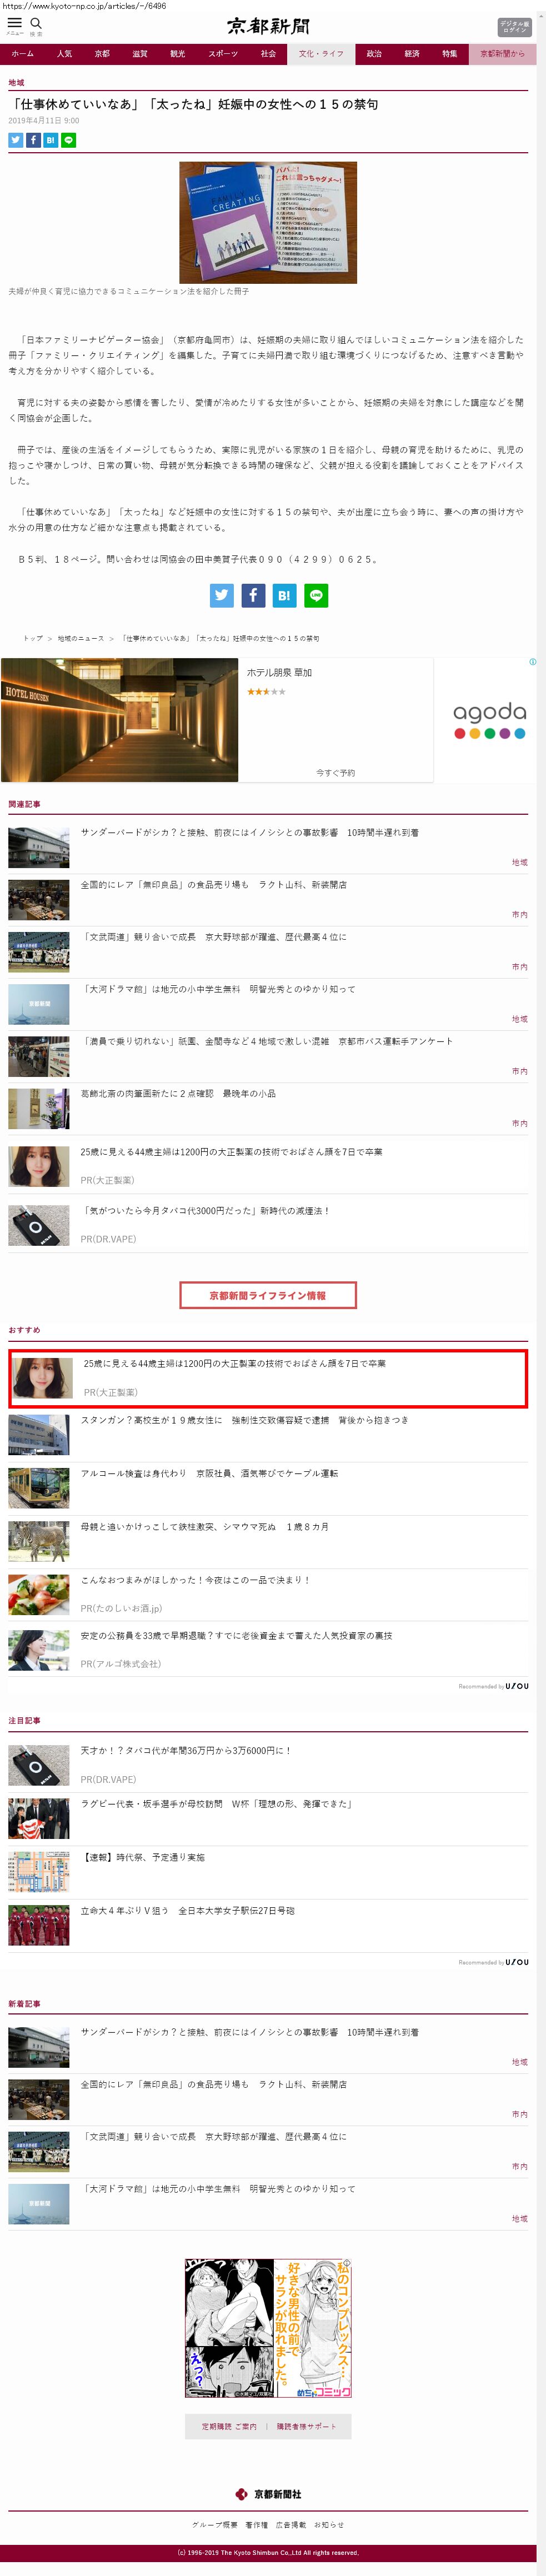Go to the 京都新聞から tab

[x=501, y=54]
